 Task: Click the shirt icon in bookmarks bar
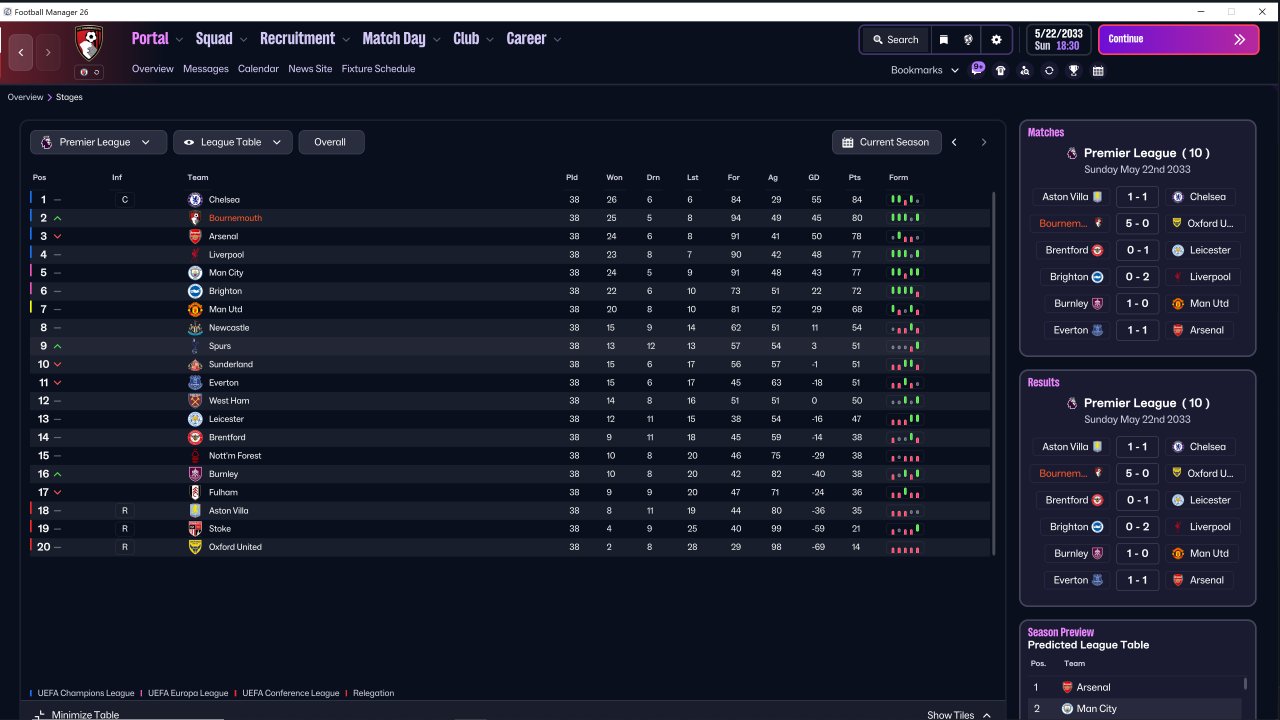1001,71
